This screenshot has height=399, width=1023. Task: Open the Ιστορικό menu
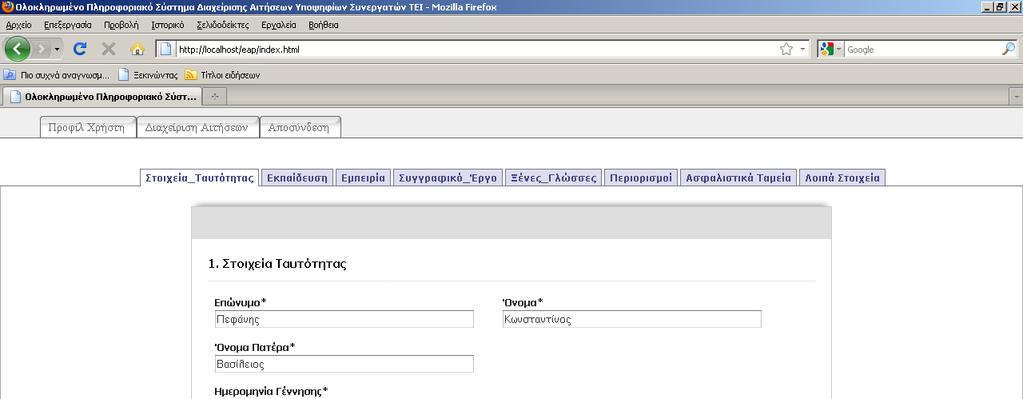(x=168, y=25)
